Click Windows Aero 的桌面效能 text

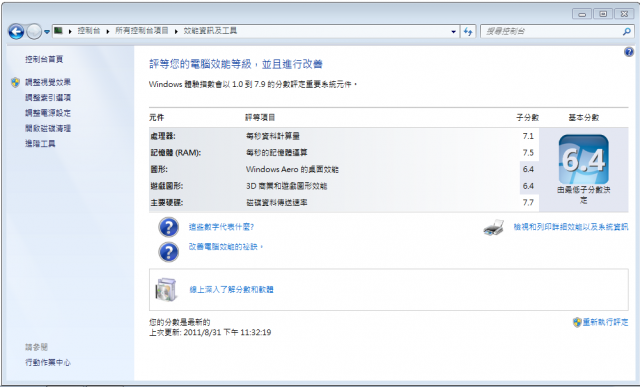point(292,169)
